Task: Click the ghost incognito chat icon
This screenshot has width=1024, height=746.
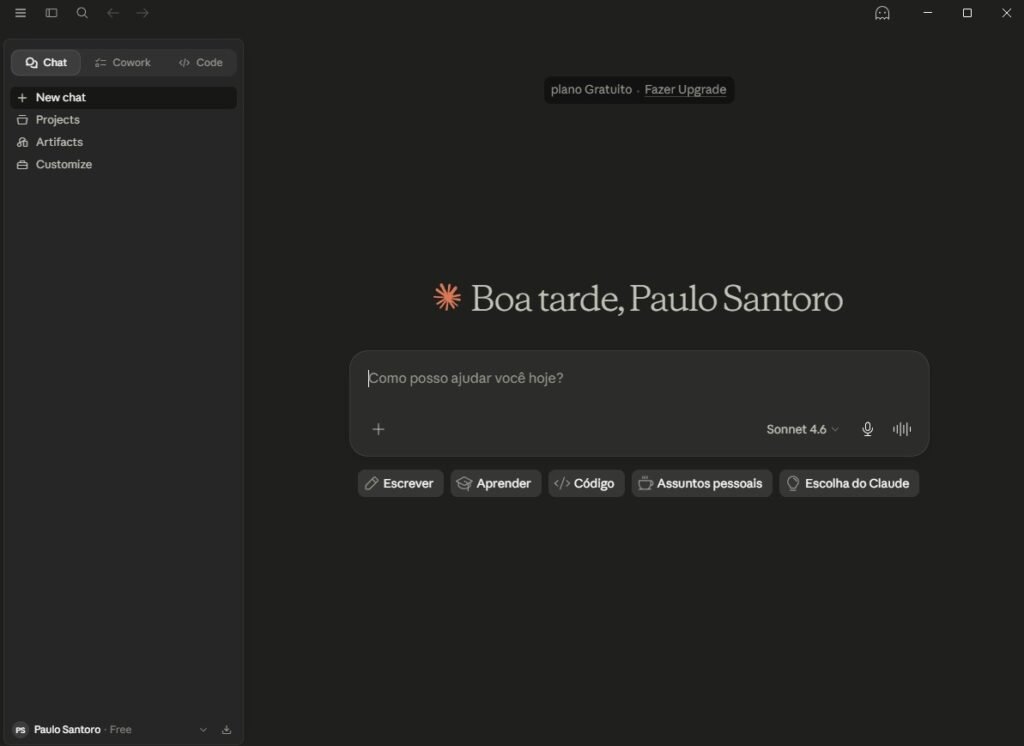Action: tap(882, 13)
